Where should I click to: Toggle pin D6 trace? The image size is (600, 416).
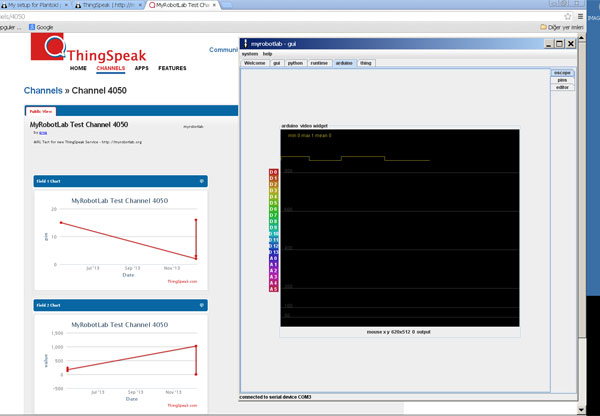pyautogui.click(x=273, y=209)
